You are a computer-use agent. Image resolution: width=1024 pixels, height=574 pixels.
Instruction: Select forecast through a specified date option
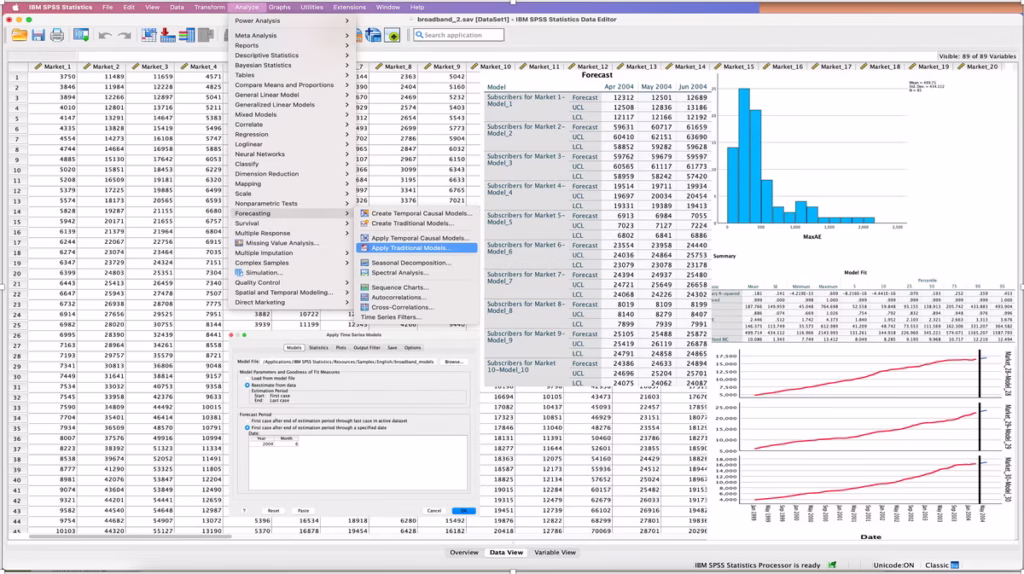(247, 428)
